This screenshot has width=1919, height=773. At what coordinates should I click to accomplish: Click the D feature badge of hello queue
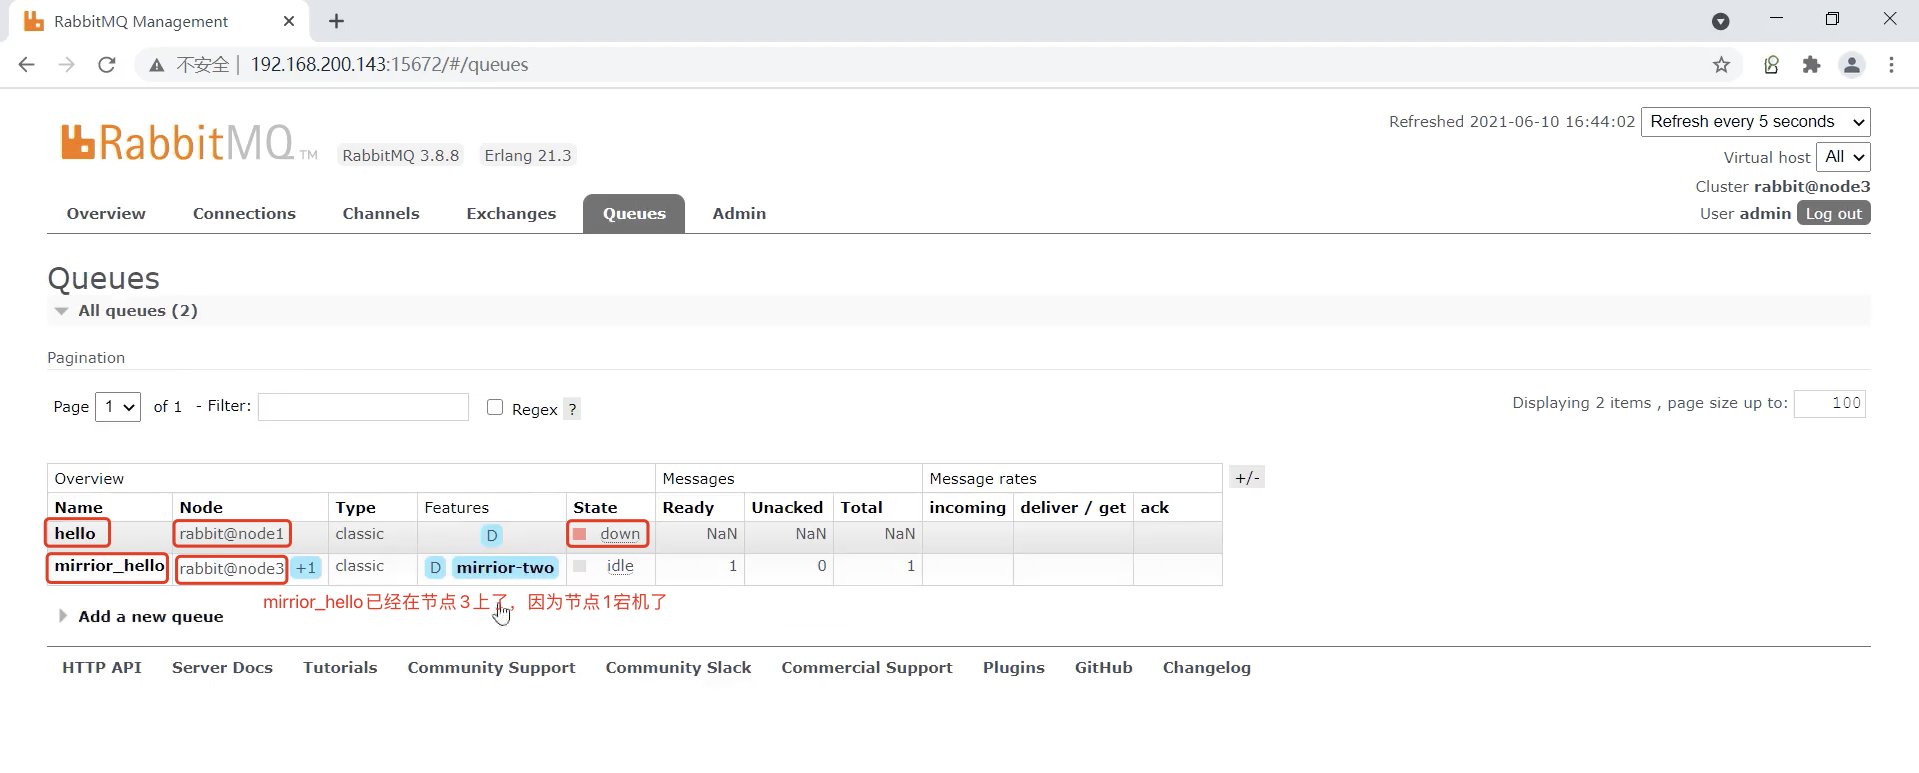point(492,535)
